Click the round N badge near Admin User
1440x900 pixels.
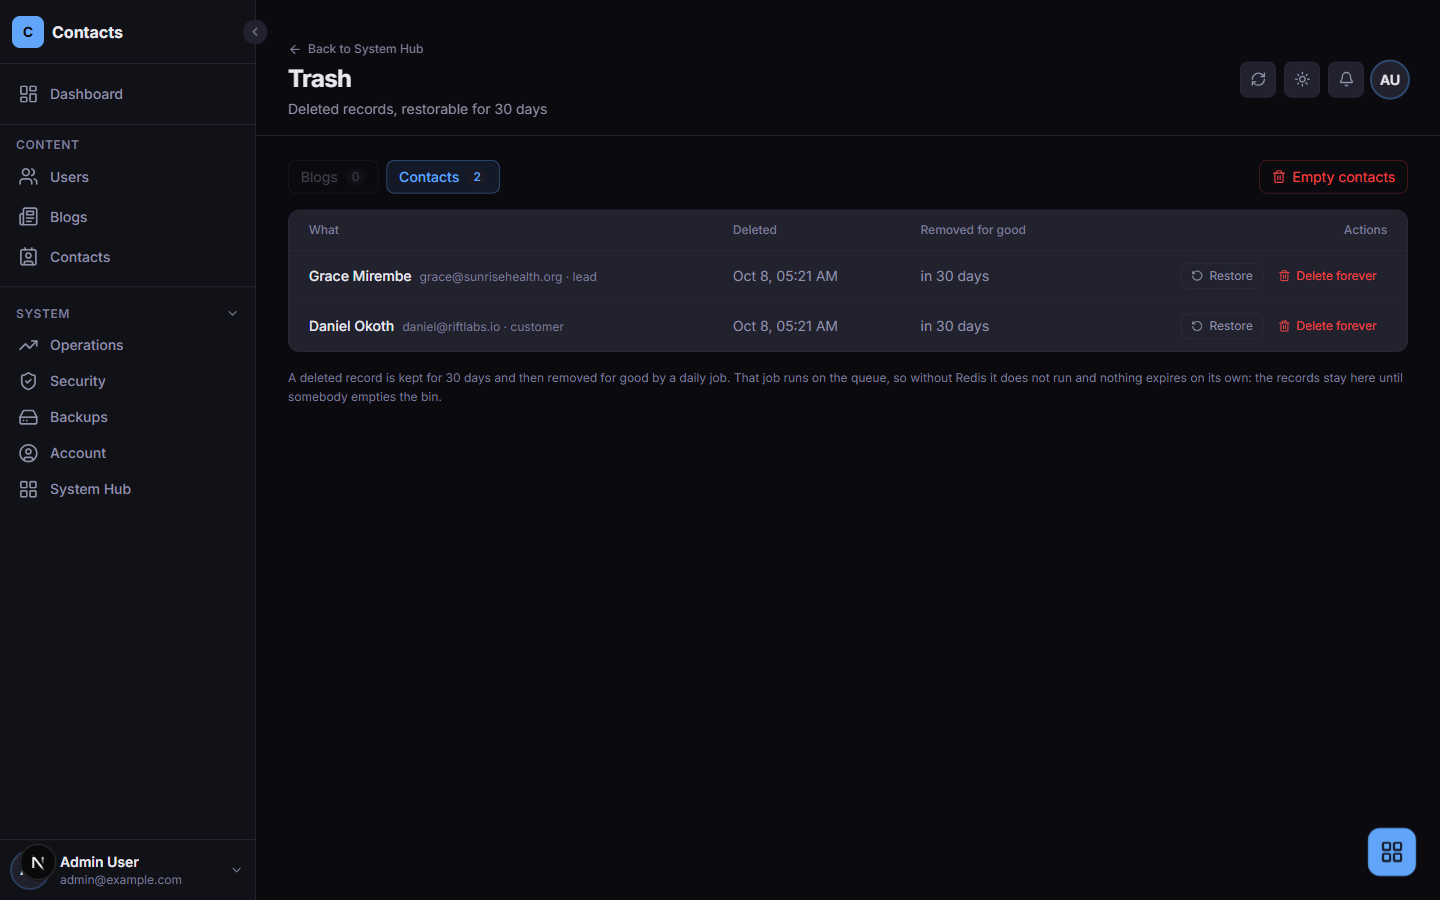coord(38,862)
